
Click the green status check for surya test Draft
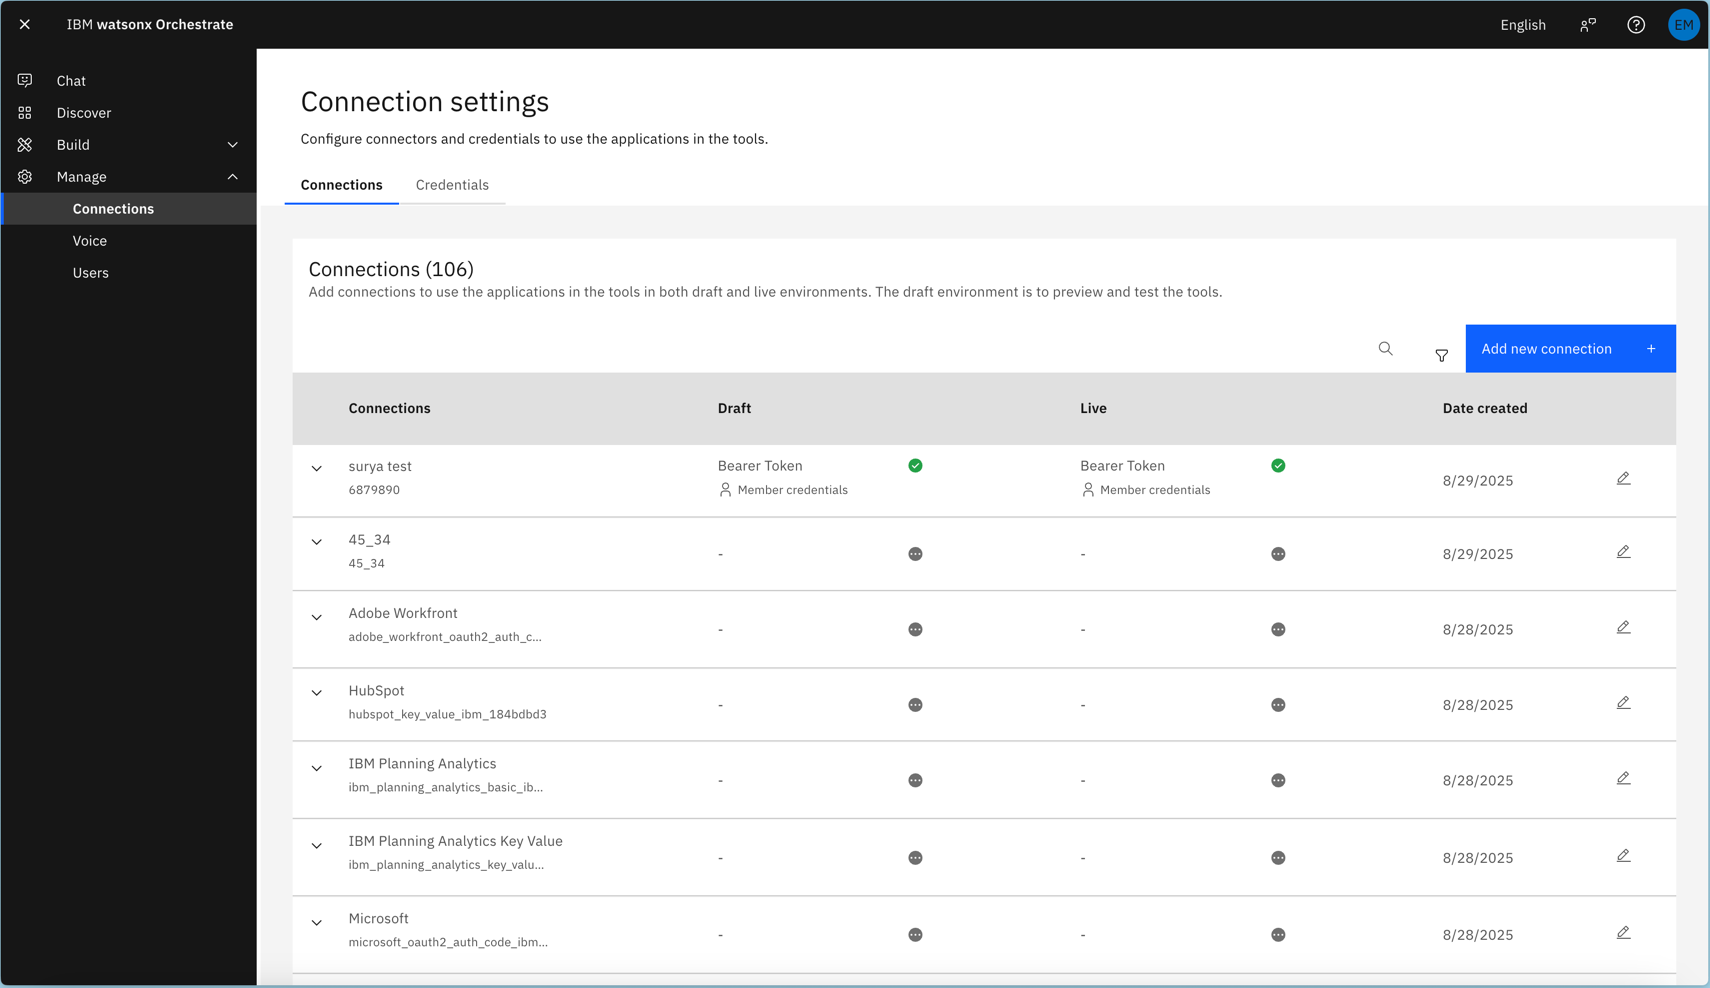coord(915,465)
